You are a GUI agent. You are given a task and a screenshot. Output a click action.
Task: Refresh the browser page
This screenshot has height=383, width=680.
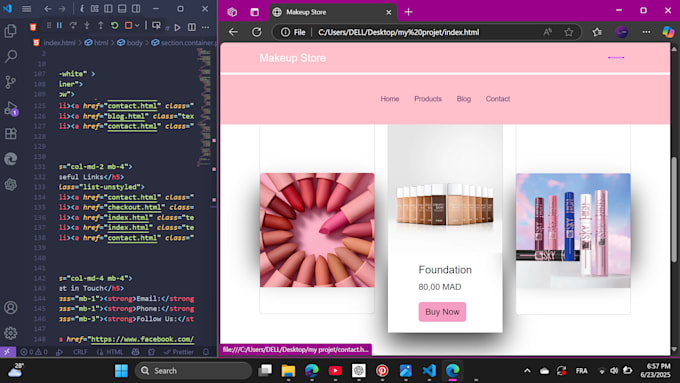click(257, 32)
